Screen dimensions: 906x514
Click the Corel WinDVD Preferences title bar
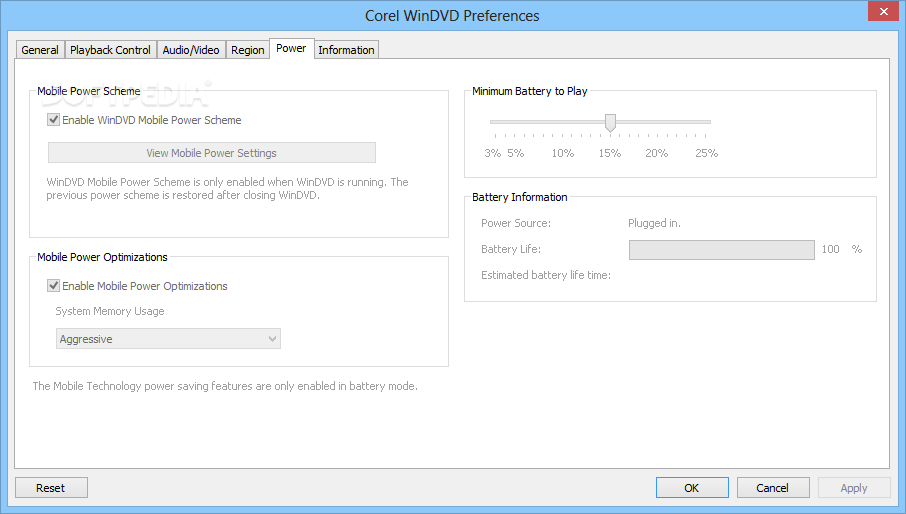point(452,16)
